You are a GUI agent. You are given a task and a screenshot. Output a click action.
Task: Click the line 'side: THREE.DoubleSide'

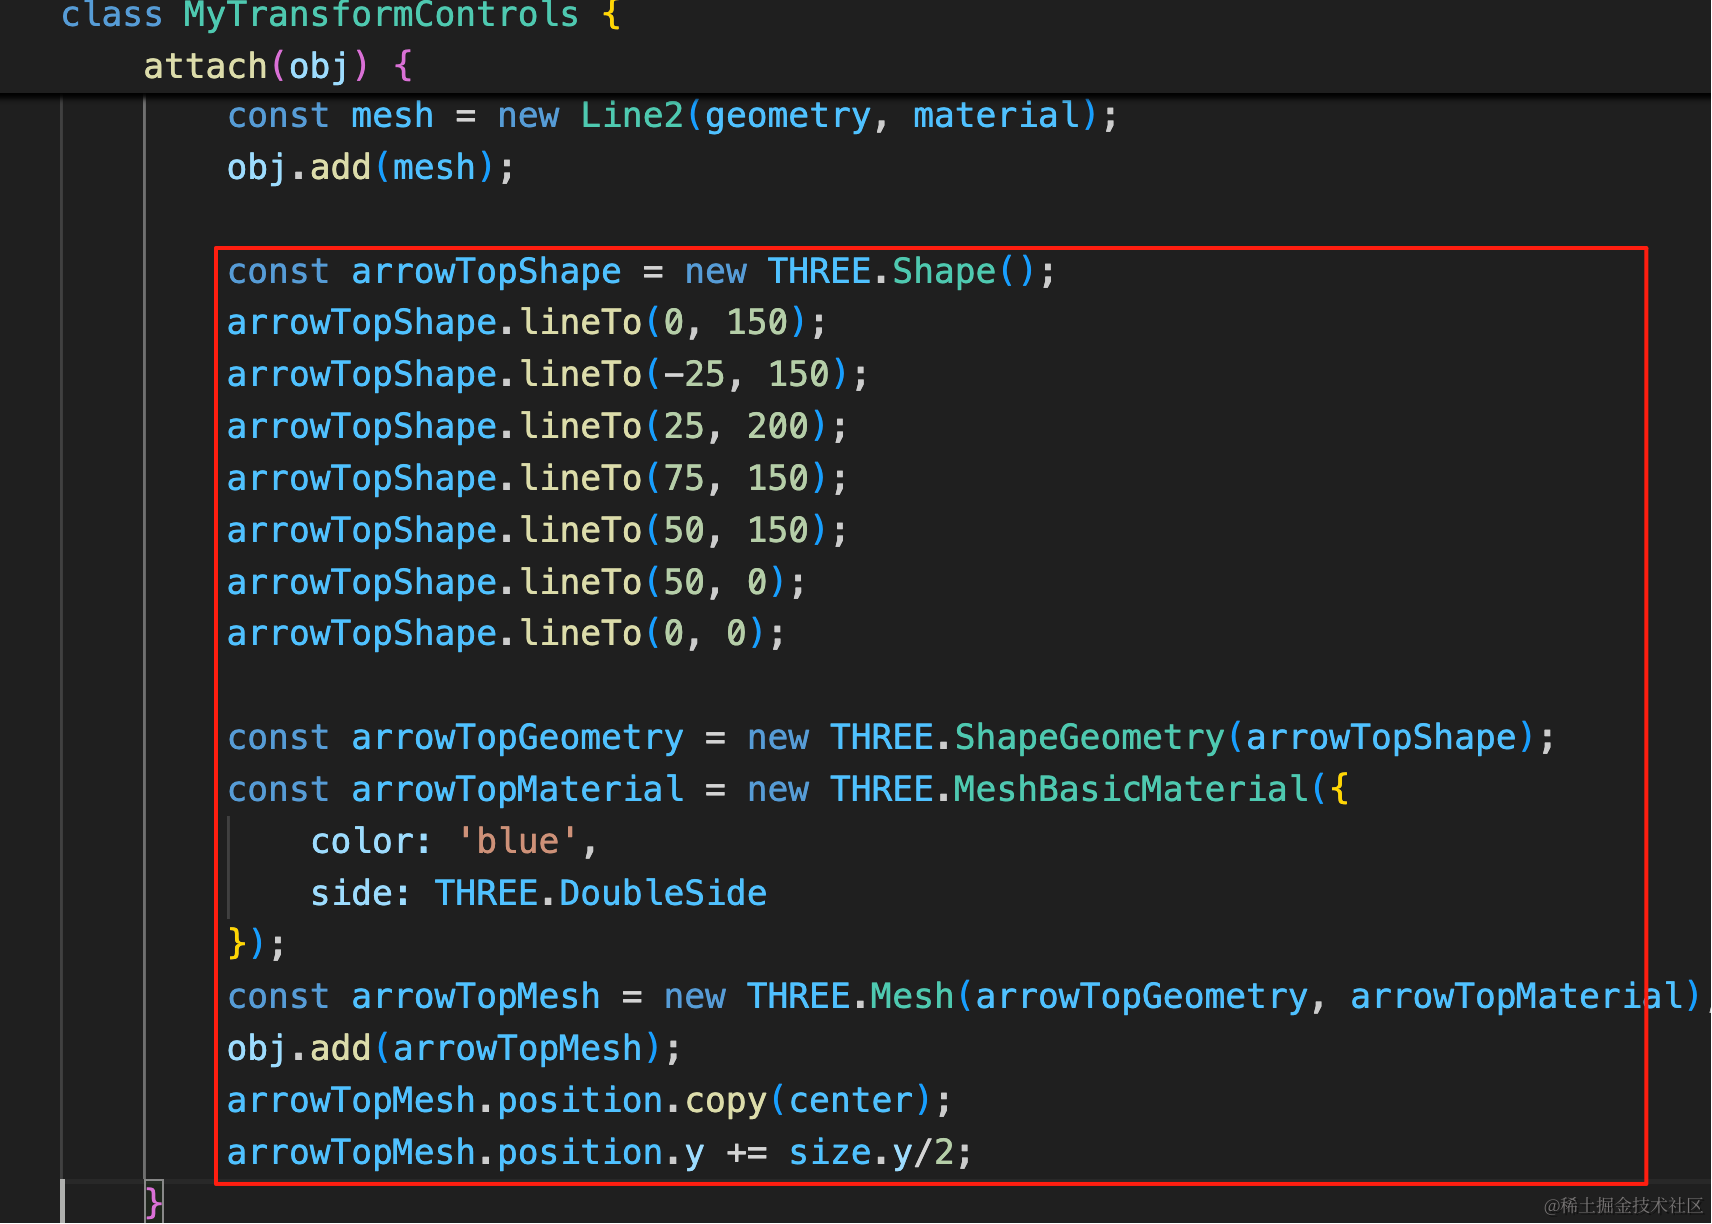coord(539,894)
